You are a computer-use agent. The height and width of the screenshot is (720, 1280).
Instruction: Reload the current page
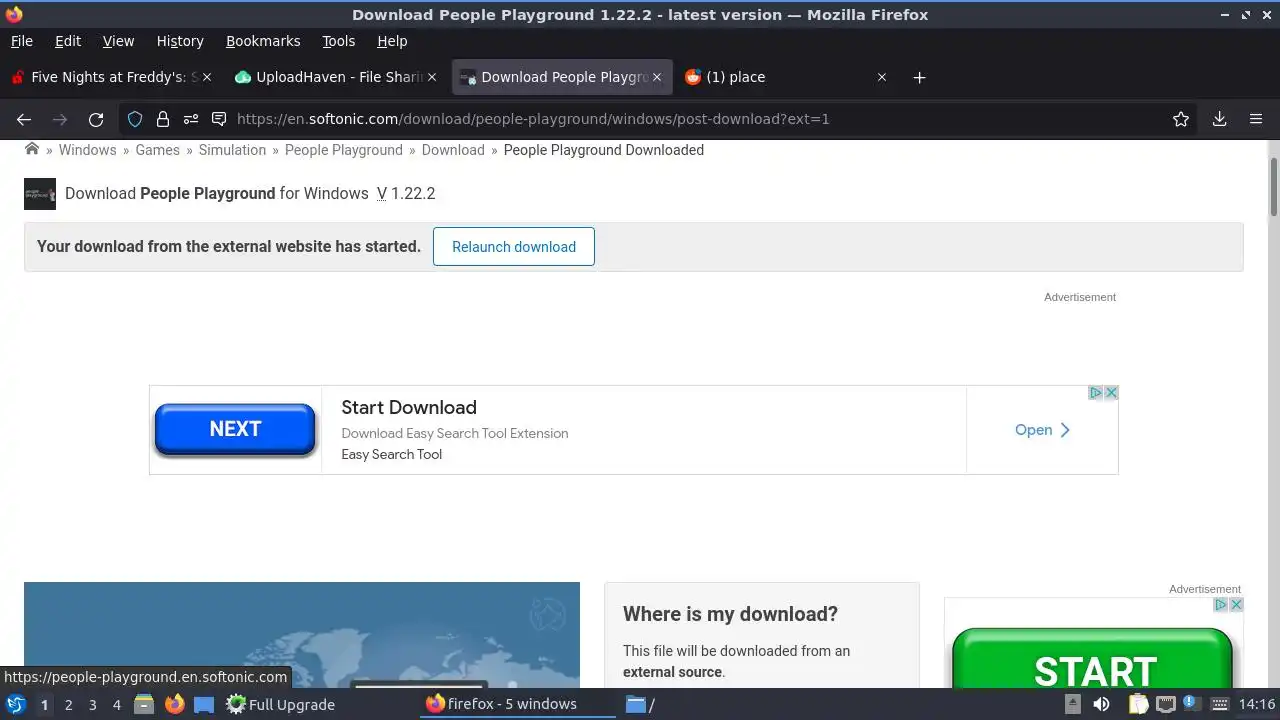(x=96, y=119)
